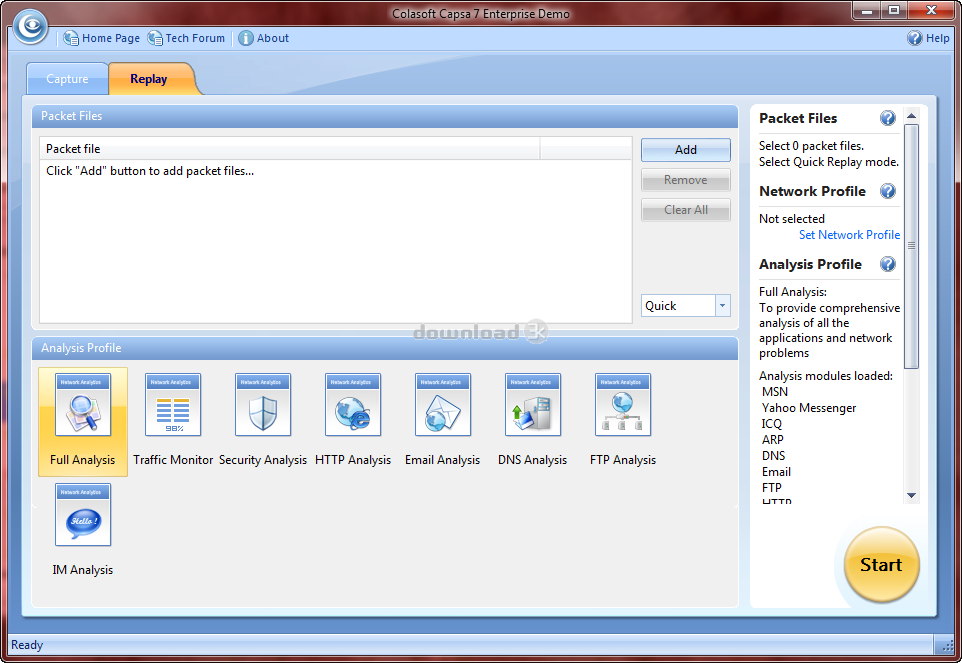Click the Packet file column header
The image size is (962, 663).
[290, 148]
